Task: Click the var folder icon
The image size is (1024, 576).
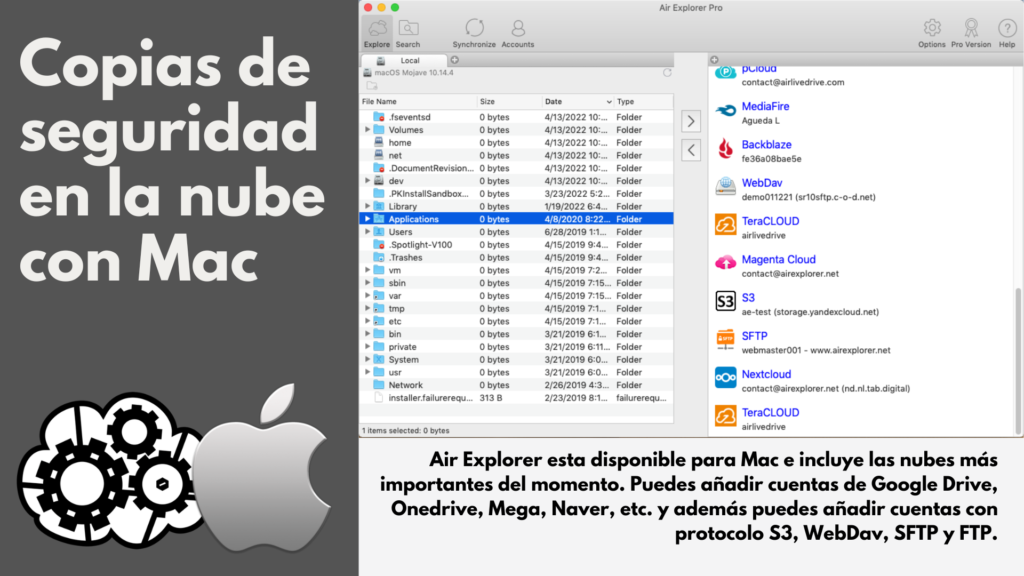Action: (379, 296)
